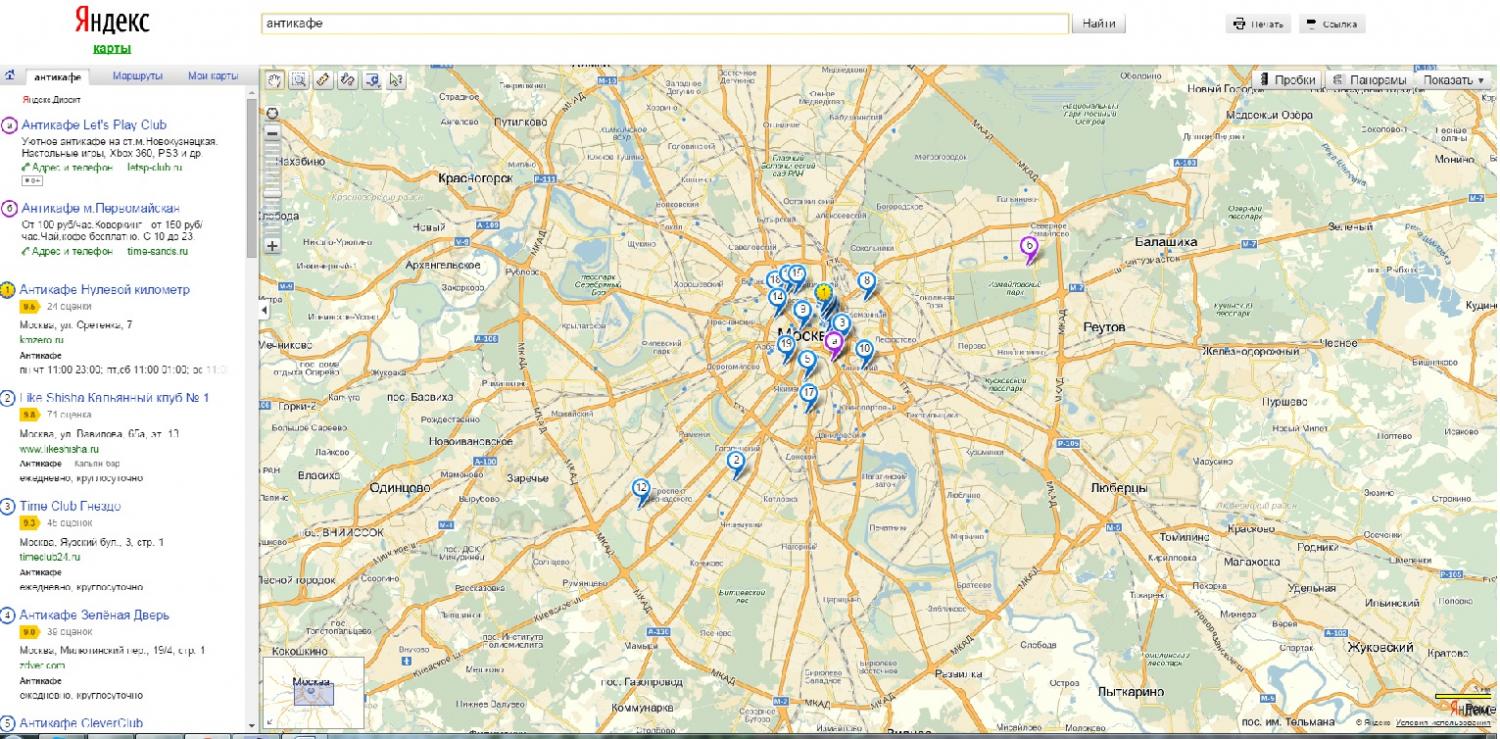Click the home icon left of search tabs

coord(10,76)
